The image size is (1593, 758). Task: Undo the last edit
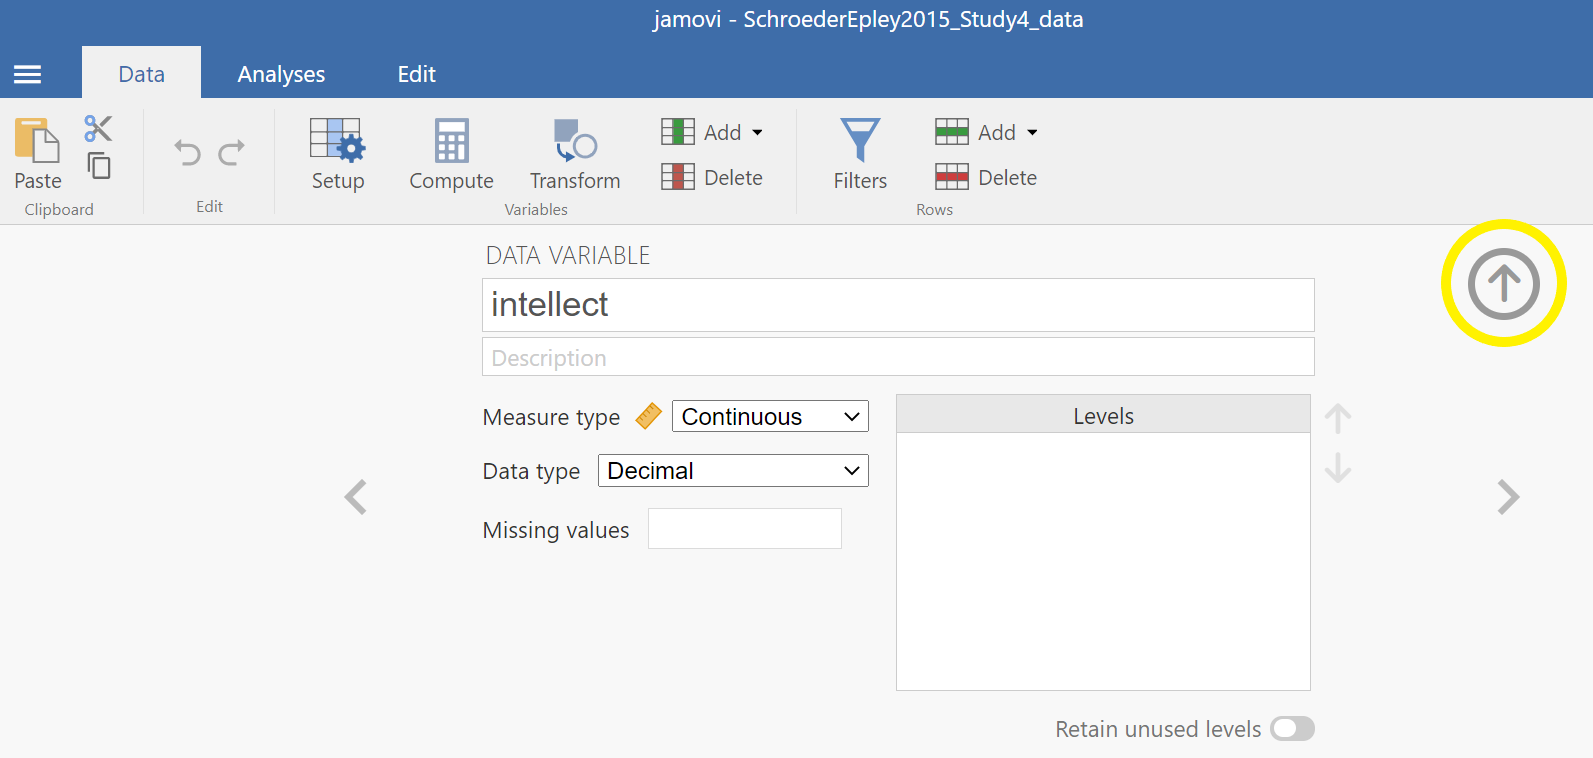pos(187,152)
